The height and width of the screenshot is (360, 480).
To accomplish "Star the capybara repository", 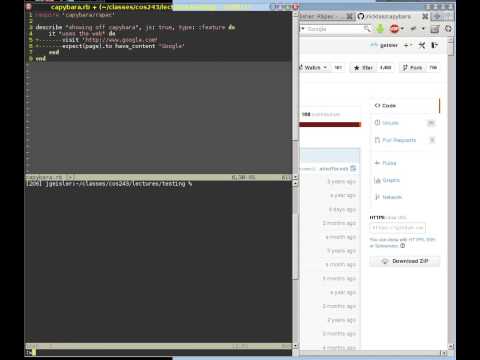I will (363, 68).
